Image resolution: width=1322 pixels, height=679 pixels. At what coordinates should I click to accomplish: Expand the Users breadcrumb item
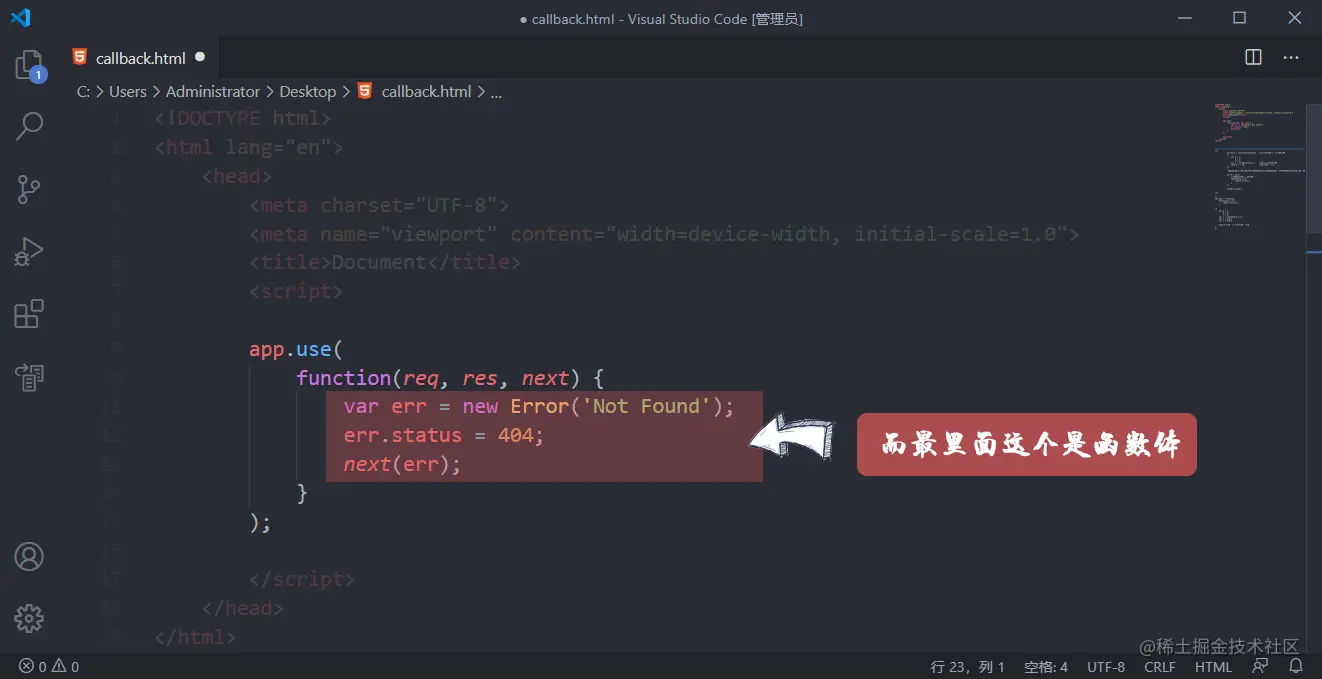[128, 91]
